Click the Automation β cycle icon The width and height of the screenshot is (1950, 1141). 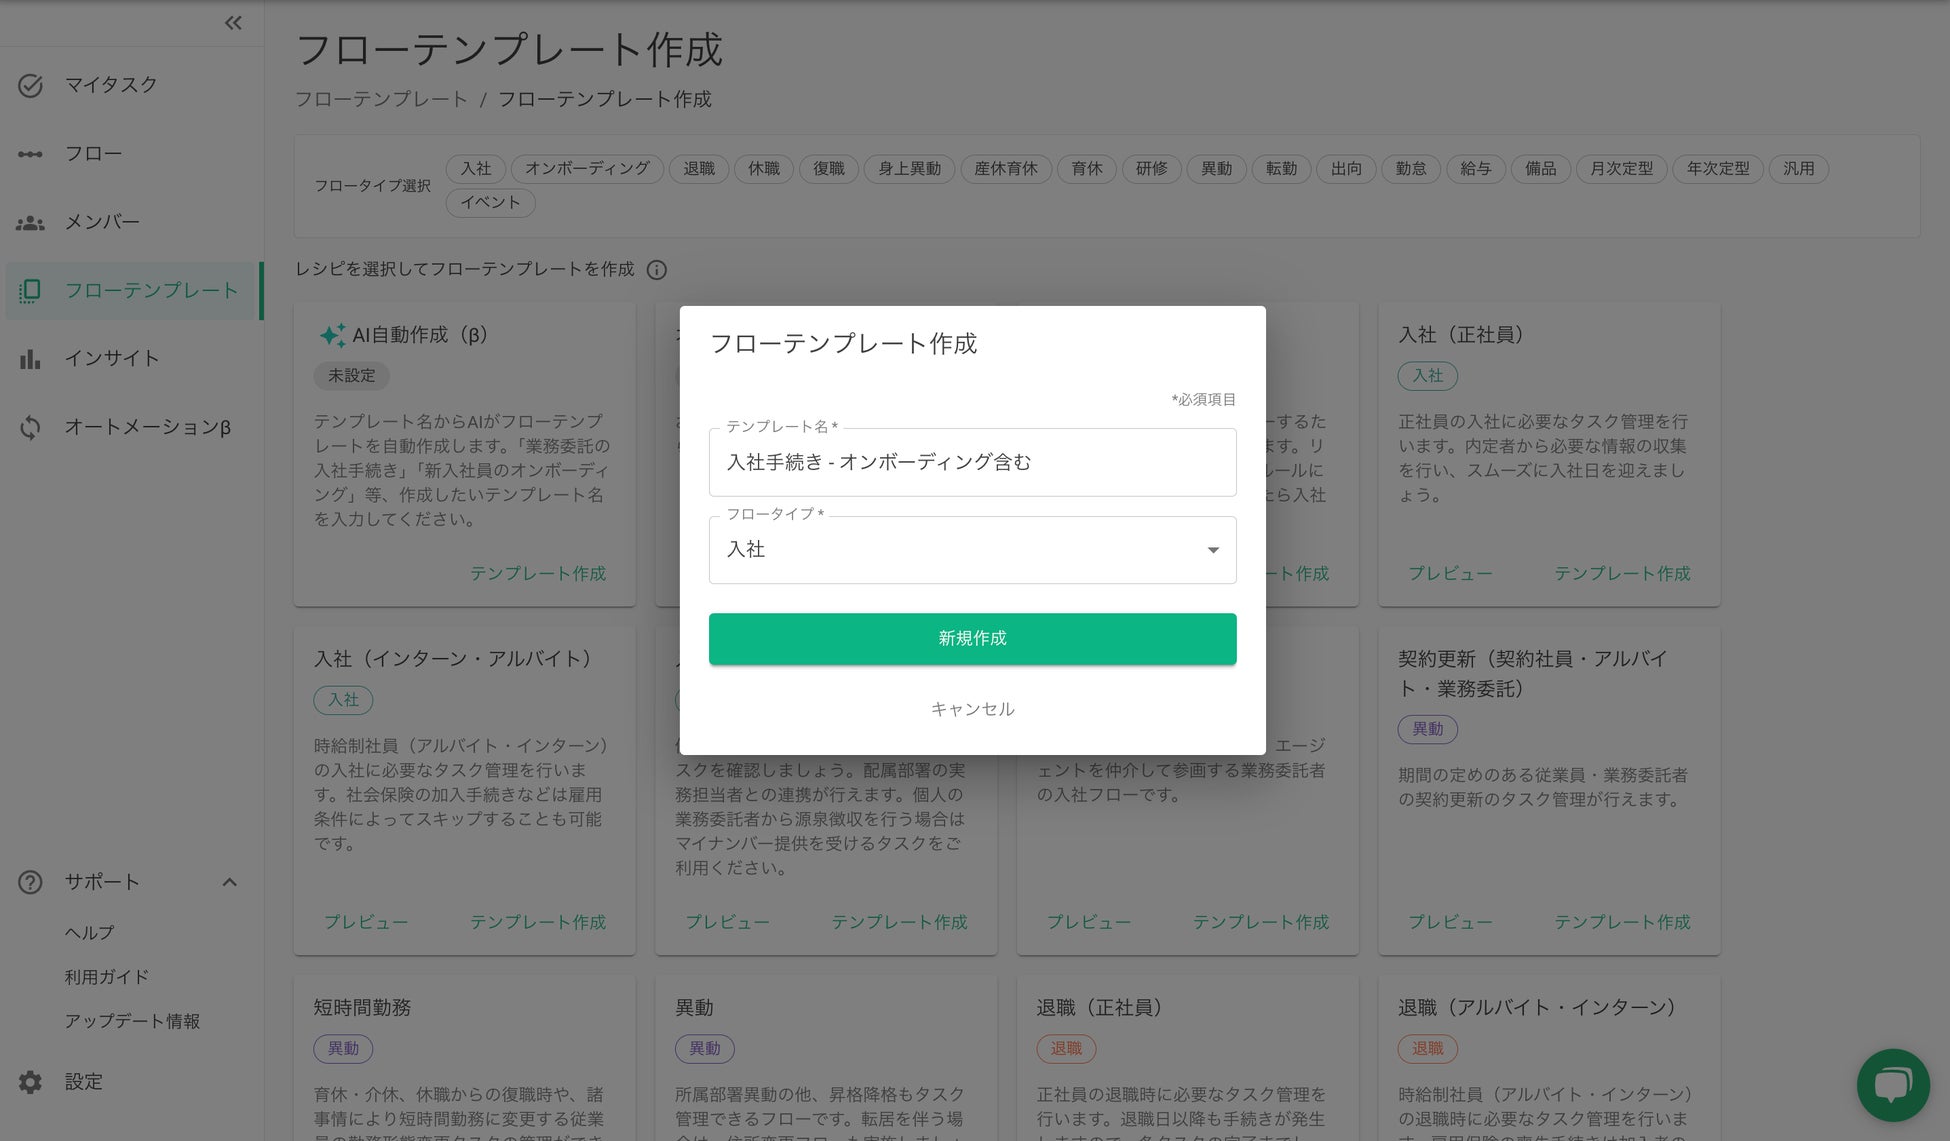30,428
